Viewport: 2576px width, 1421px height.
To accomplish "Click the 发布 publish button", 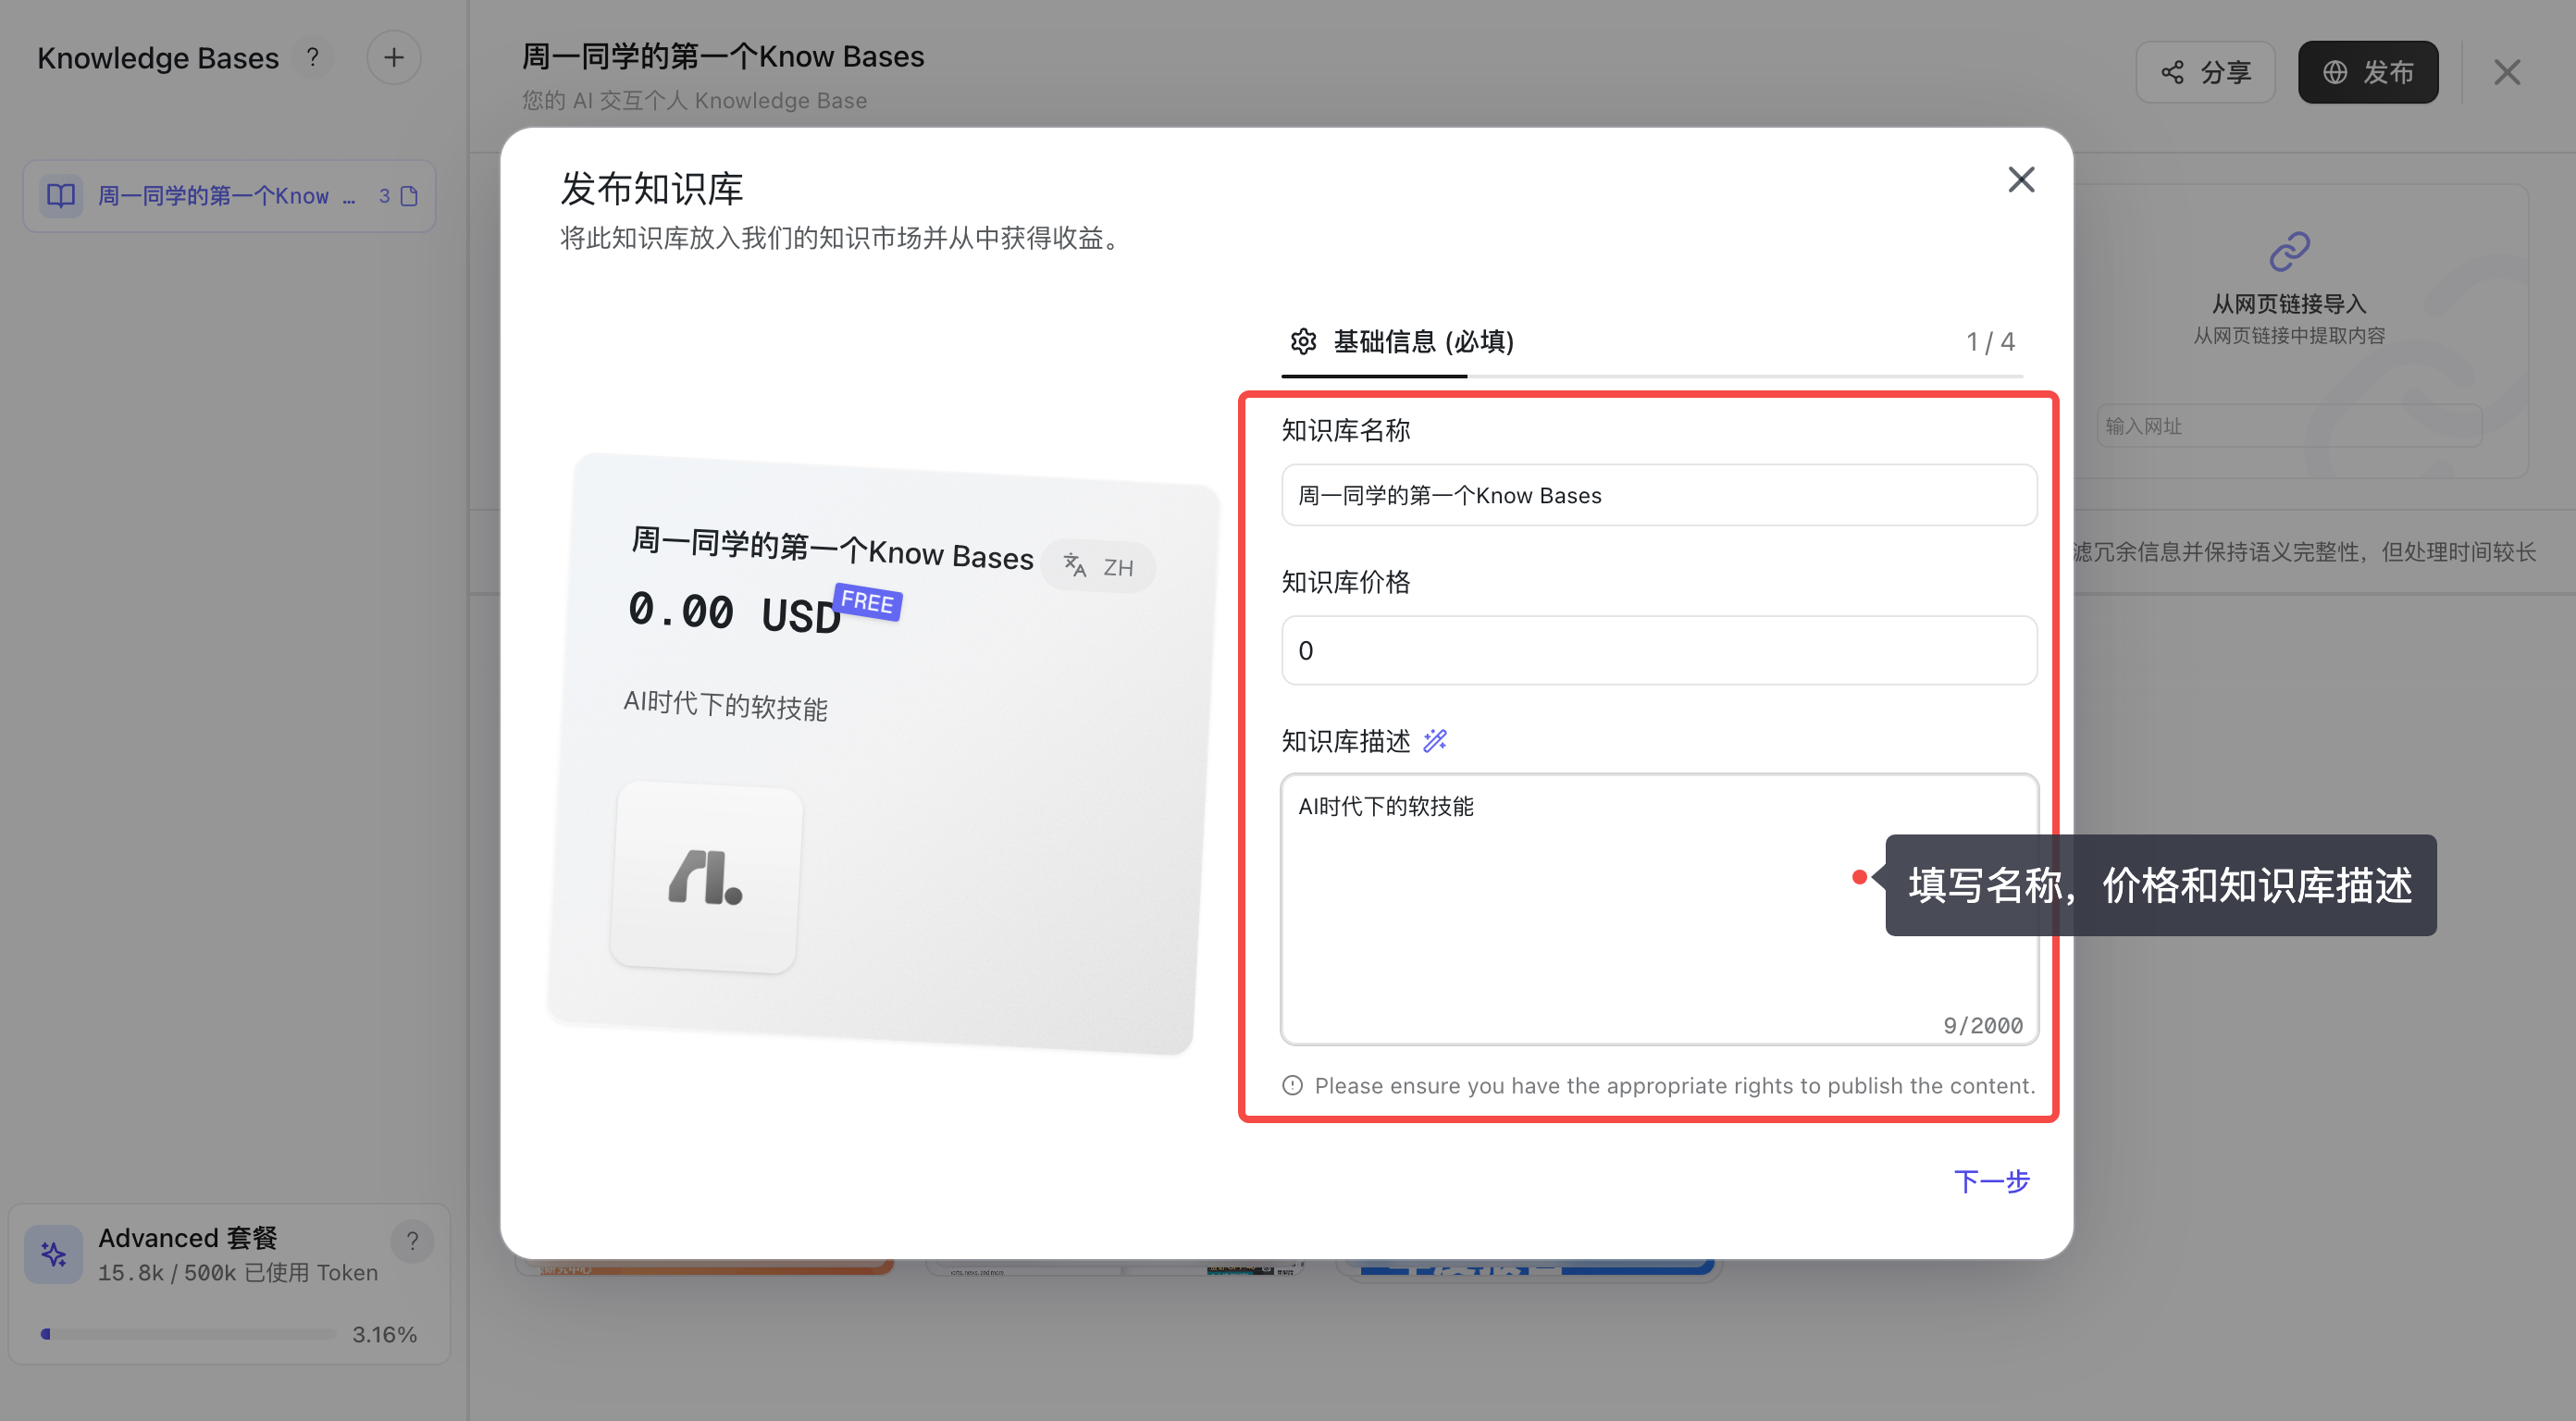I will point(2367,72).
